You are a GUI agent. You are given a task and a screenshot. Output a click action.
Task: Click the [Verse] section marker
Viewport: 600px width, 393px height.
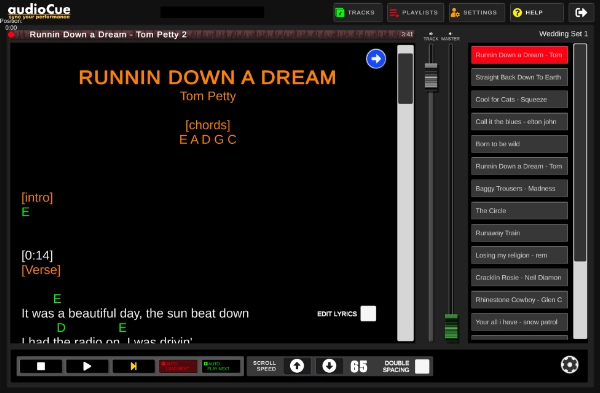click(41, 270)
